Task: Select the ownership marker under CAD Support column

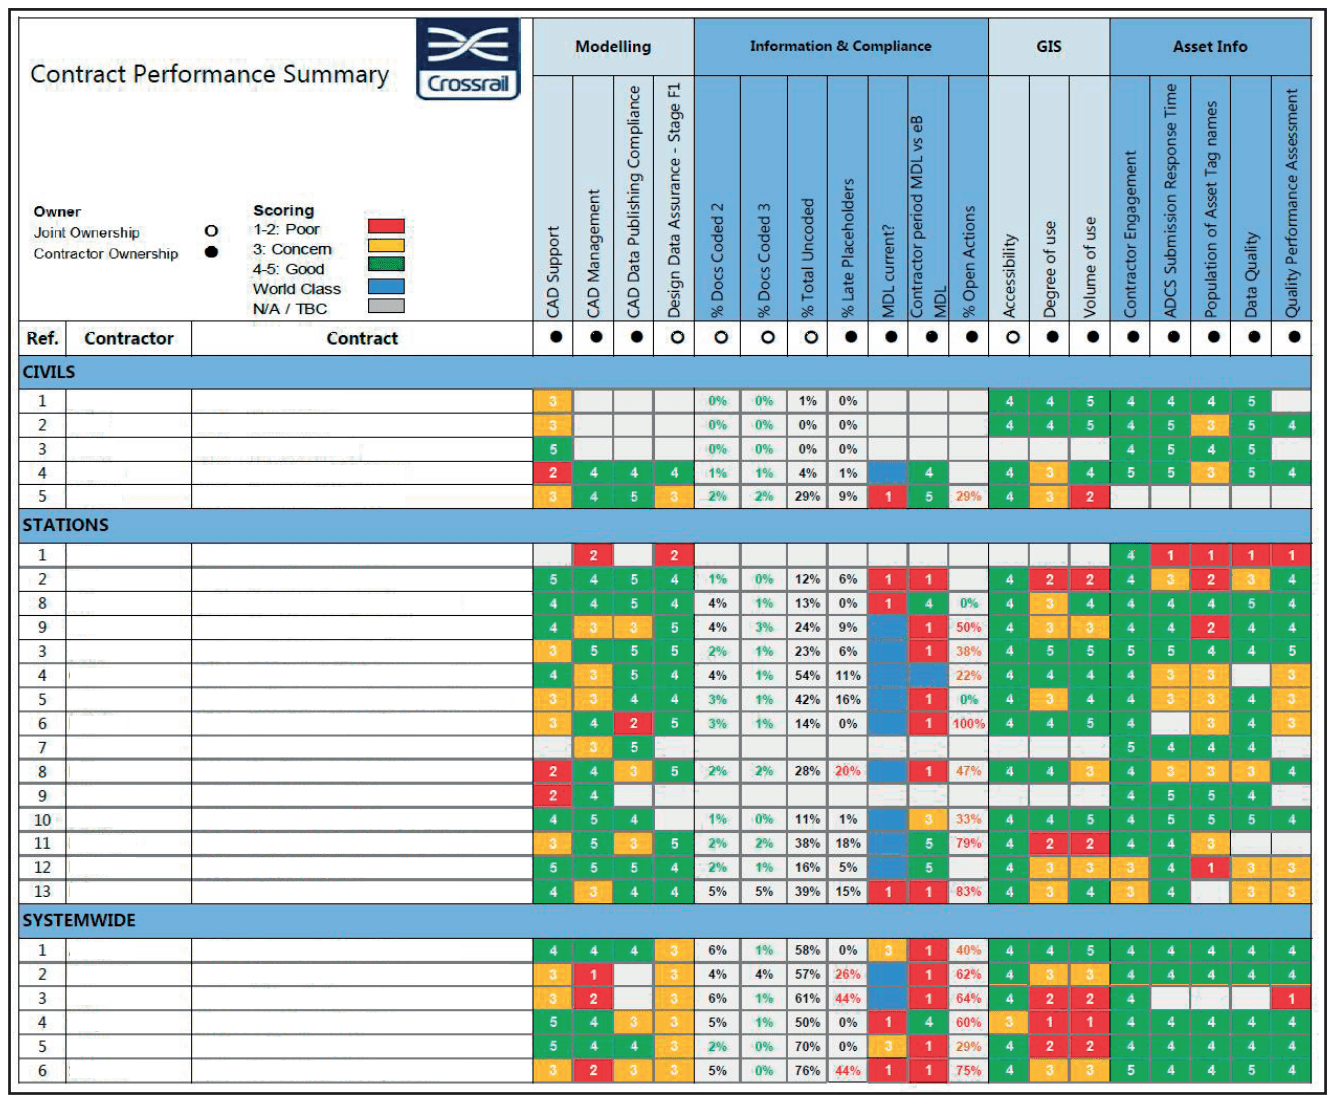Action: point(554,337)
